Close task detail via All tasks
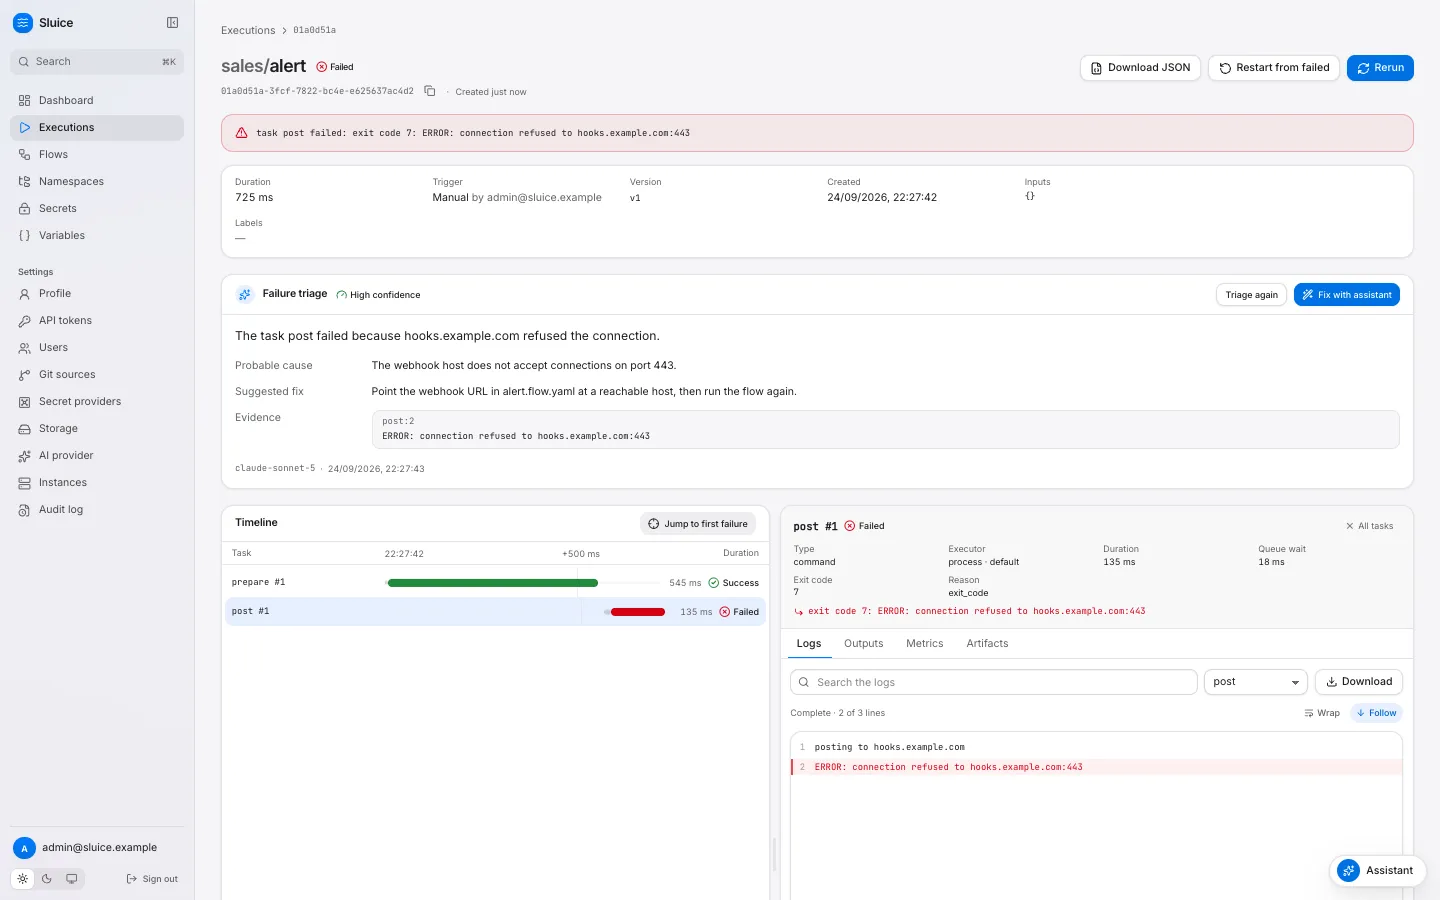 [1369, 525]
